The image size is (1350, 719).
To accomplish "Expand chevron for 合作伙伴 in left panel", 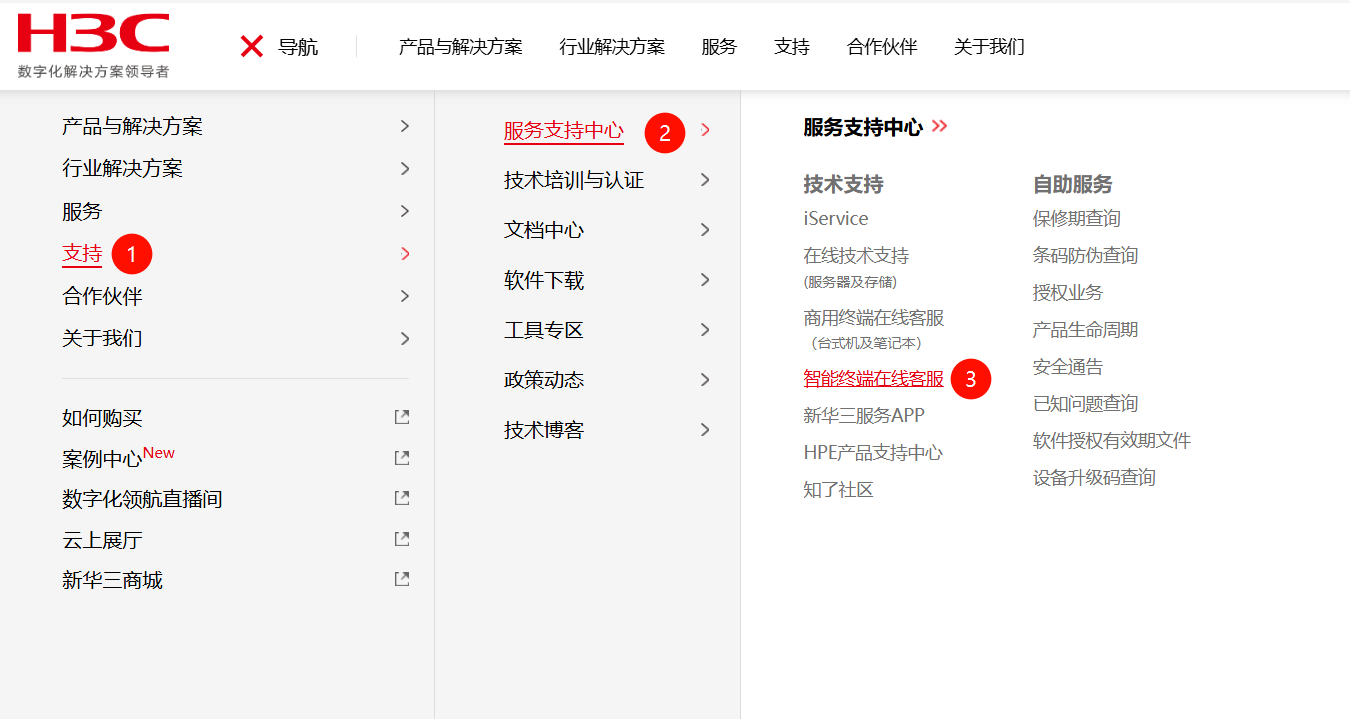I will click(x=405, y=296).
